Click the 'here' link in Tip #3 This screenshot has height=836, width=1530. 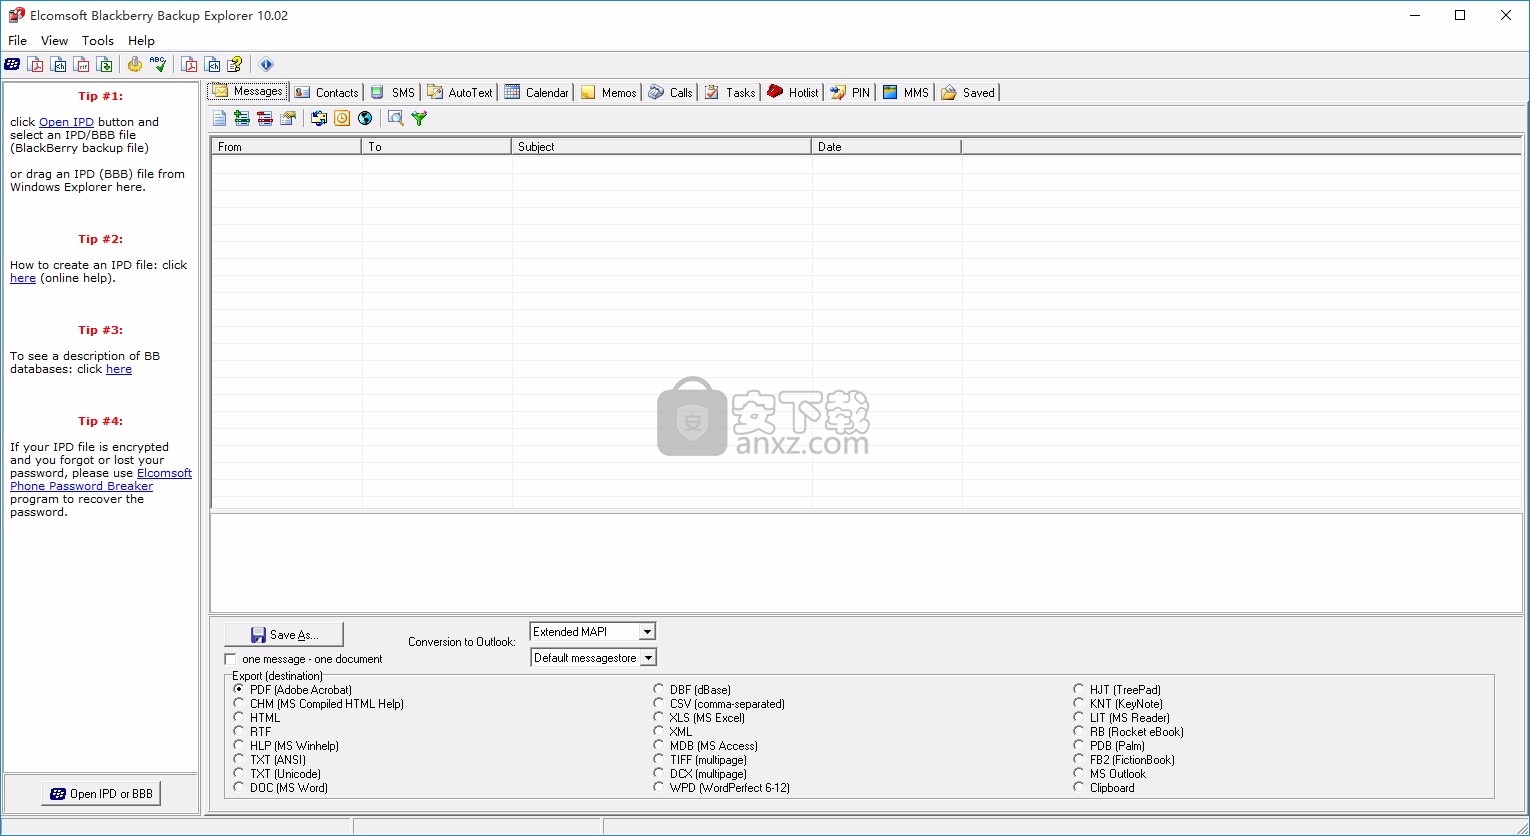tap(119, 369)
